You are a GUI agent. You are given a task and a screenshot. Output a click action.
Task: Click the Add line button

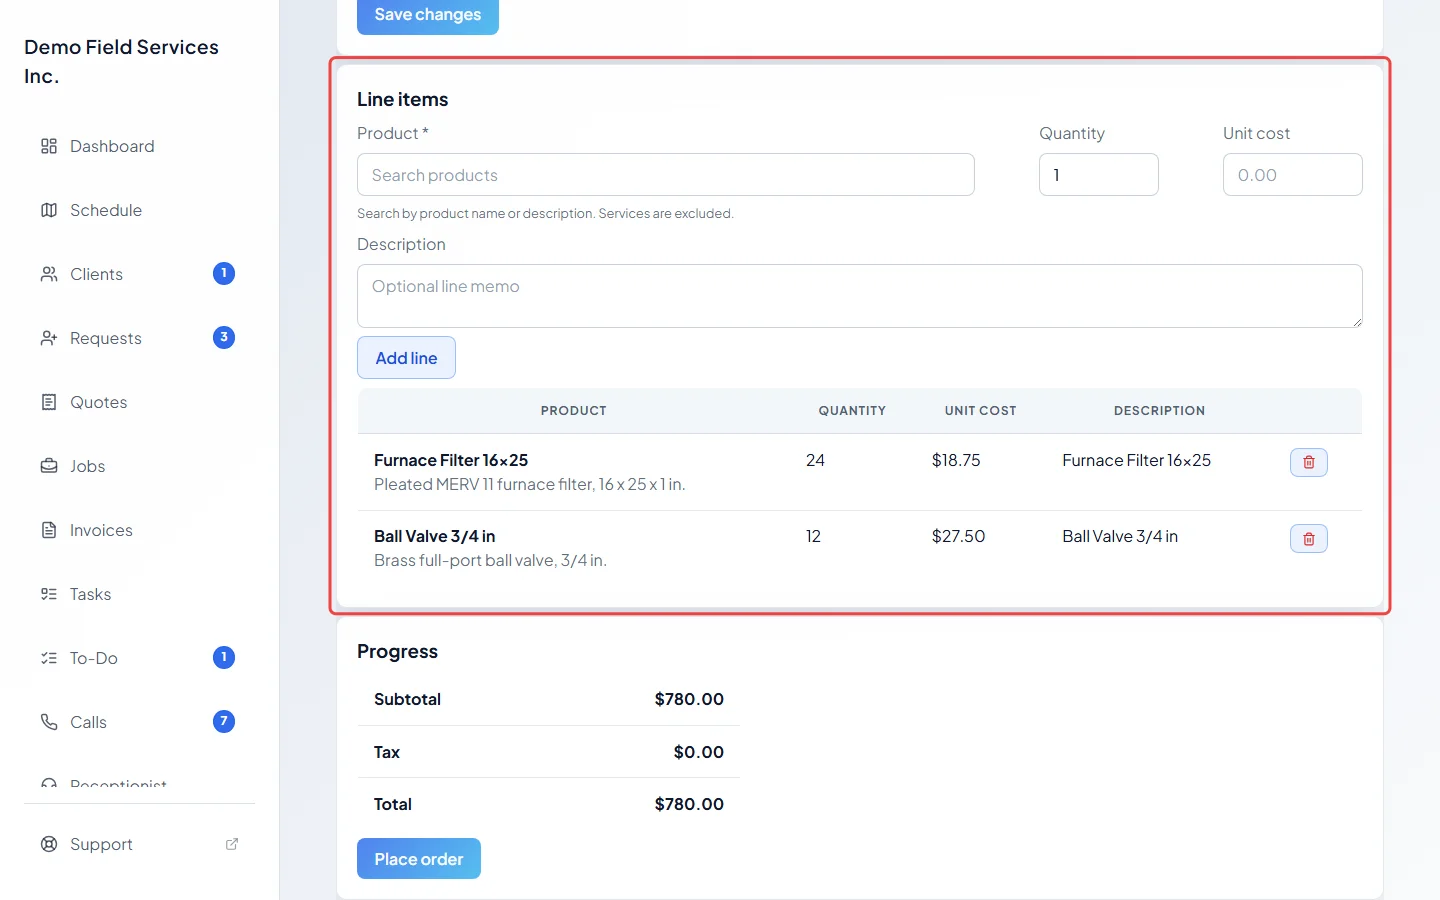coord(406,358)
